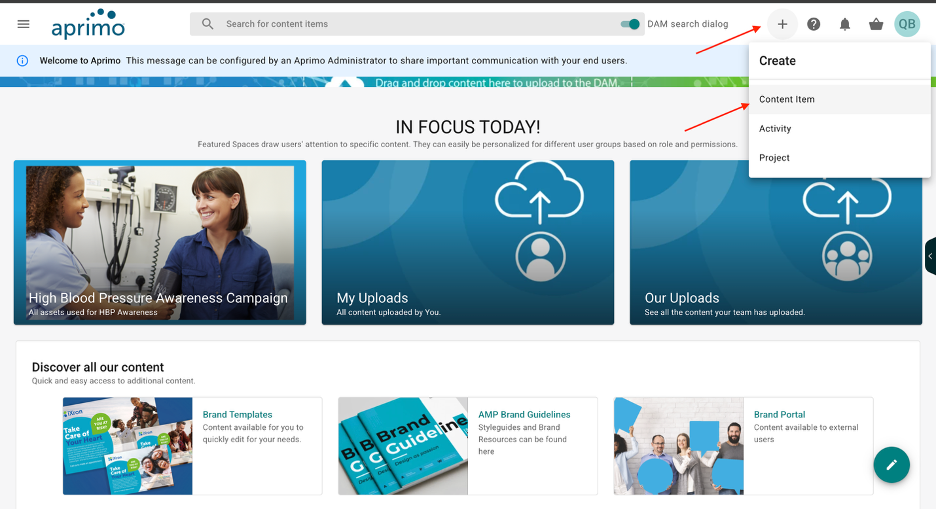This screenshot has height=510, width=936.
Task: Click the 'DAM search dialog' label
Action: 688,24
